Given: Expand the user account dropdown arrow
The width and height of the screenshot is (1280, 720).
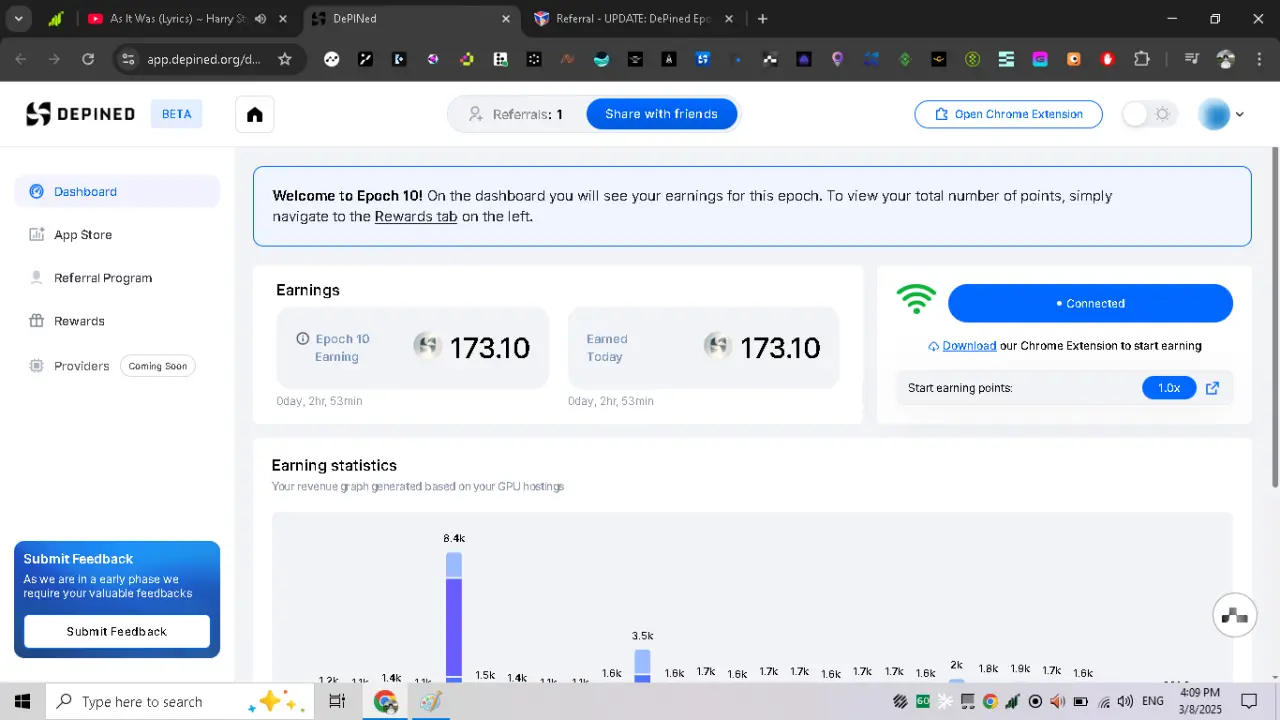Looking at the screenshot, I should tap(1240, 114).
